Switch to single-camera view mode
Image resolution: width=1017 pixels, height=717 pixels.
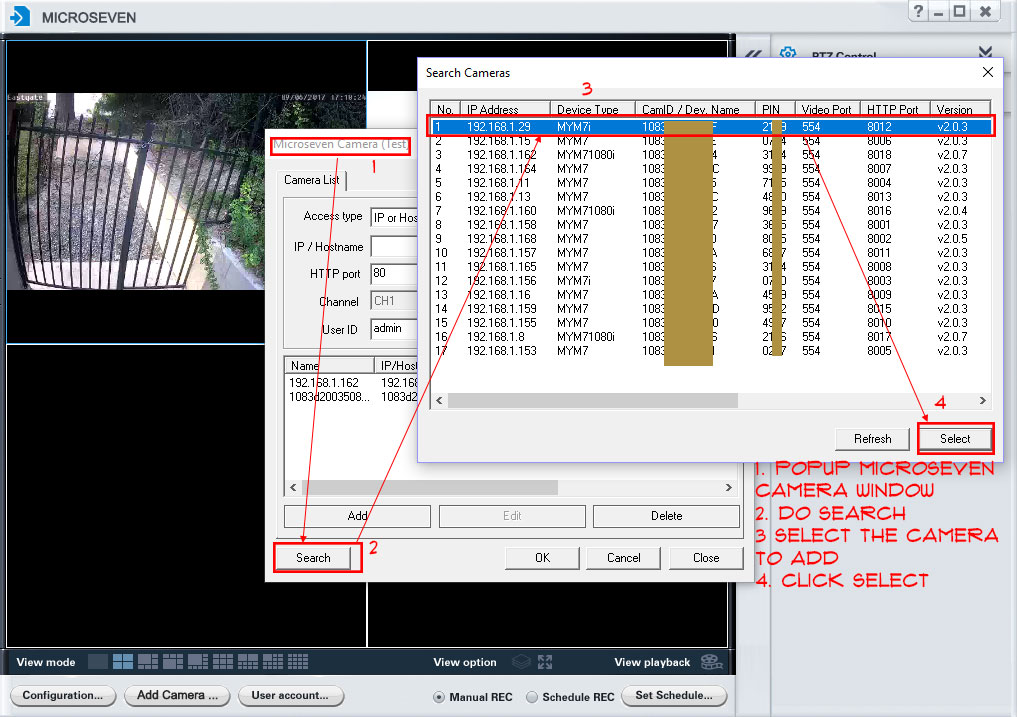coord(98,662)
